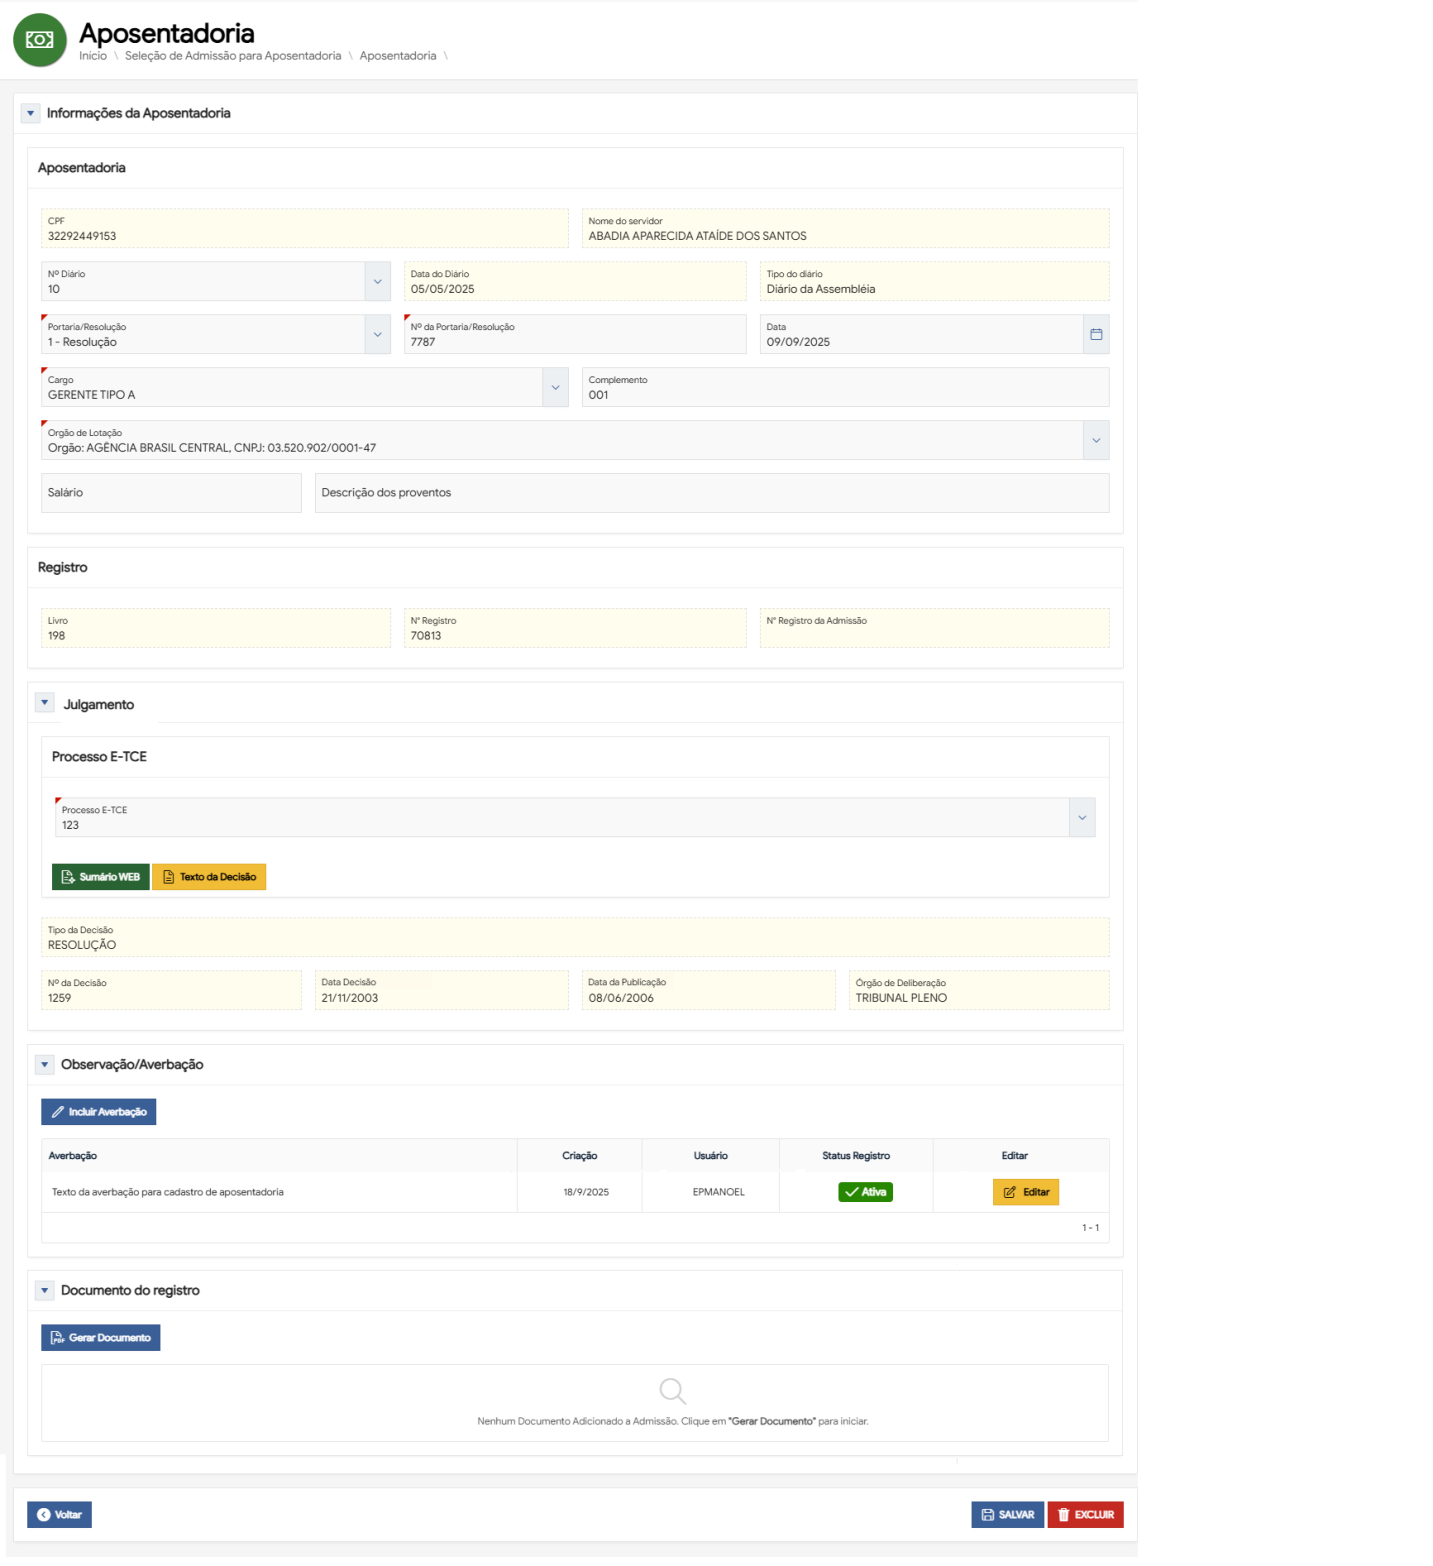Open the Nº Diário dropdown
1433x1566 pixels.
[377, 282]
